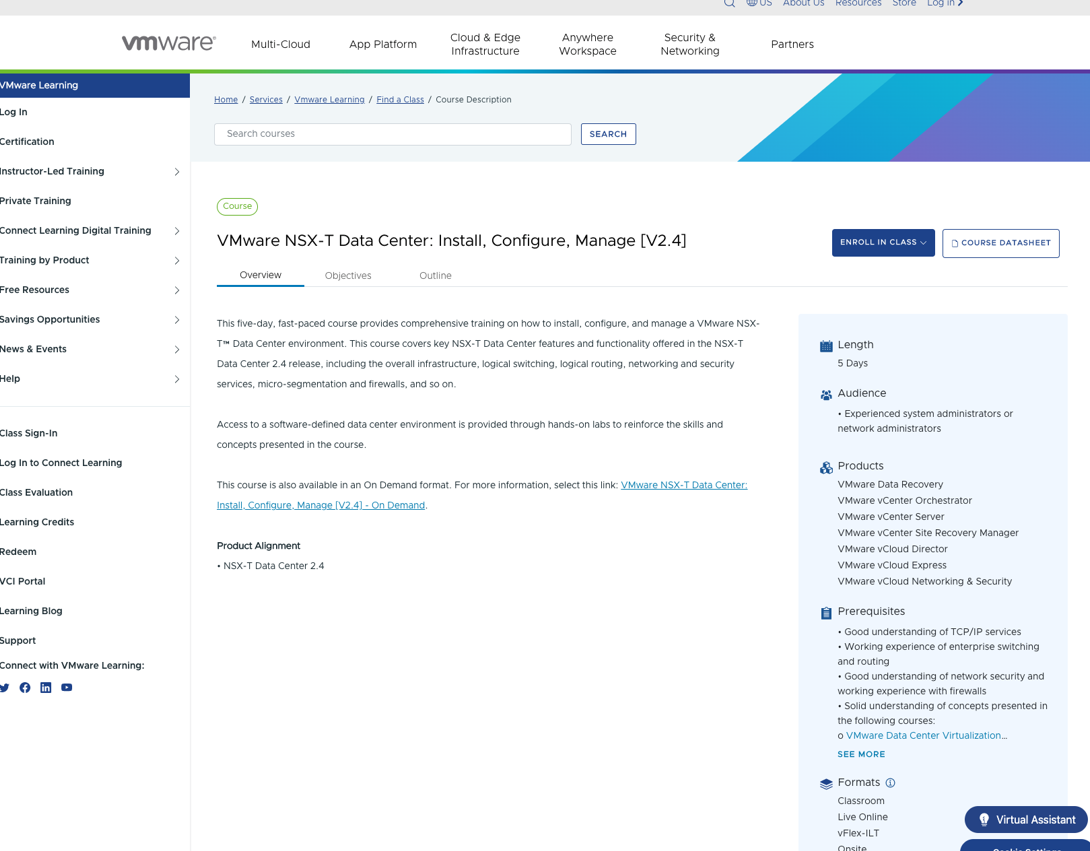Click the Find a Class breadcrumb

coord(400,100)
